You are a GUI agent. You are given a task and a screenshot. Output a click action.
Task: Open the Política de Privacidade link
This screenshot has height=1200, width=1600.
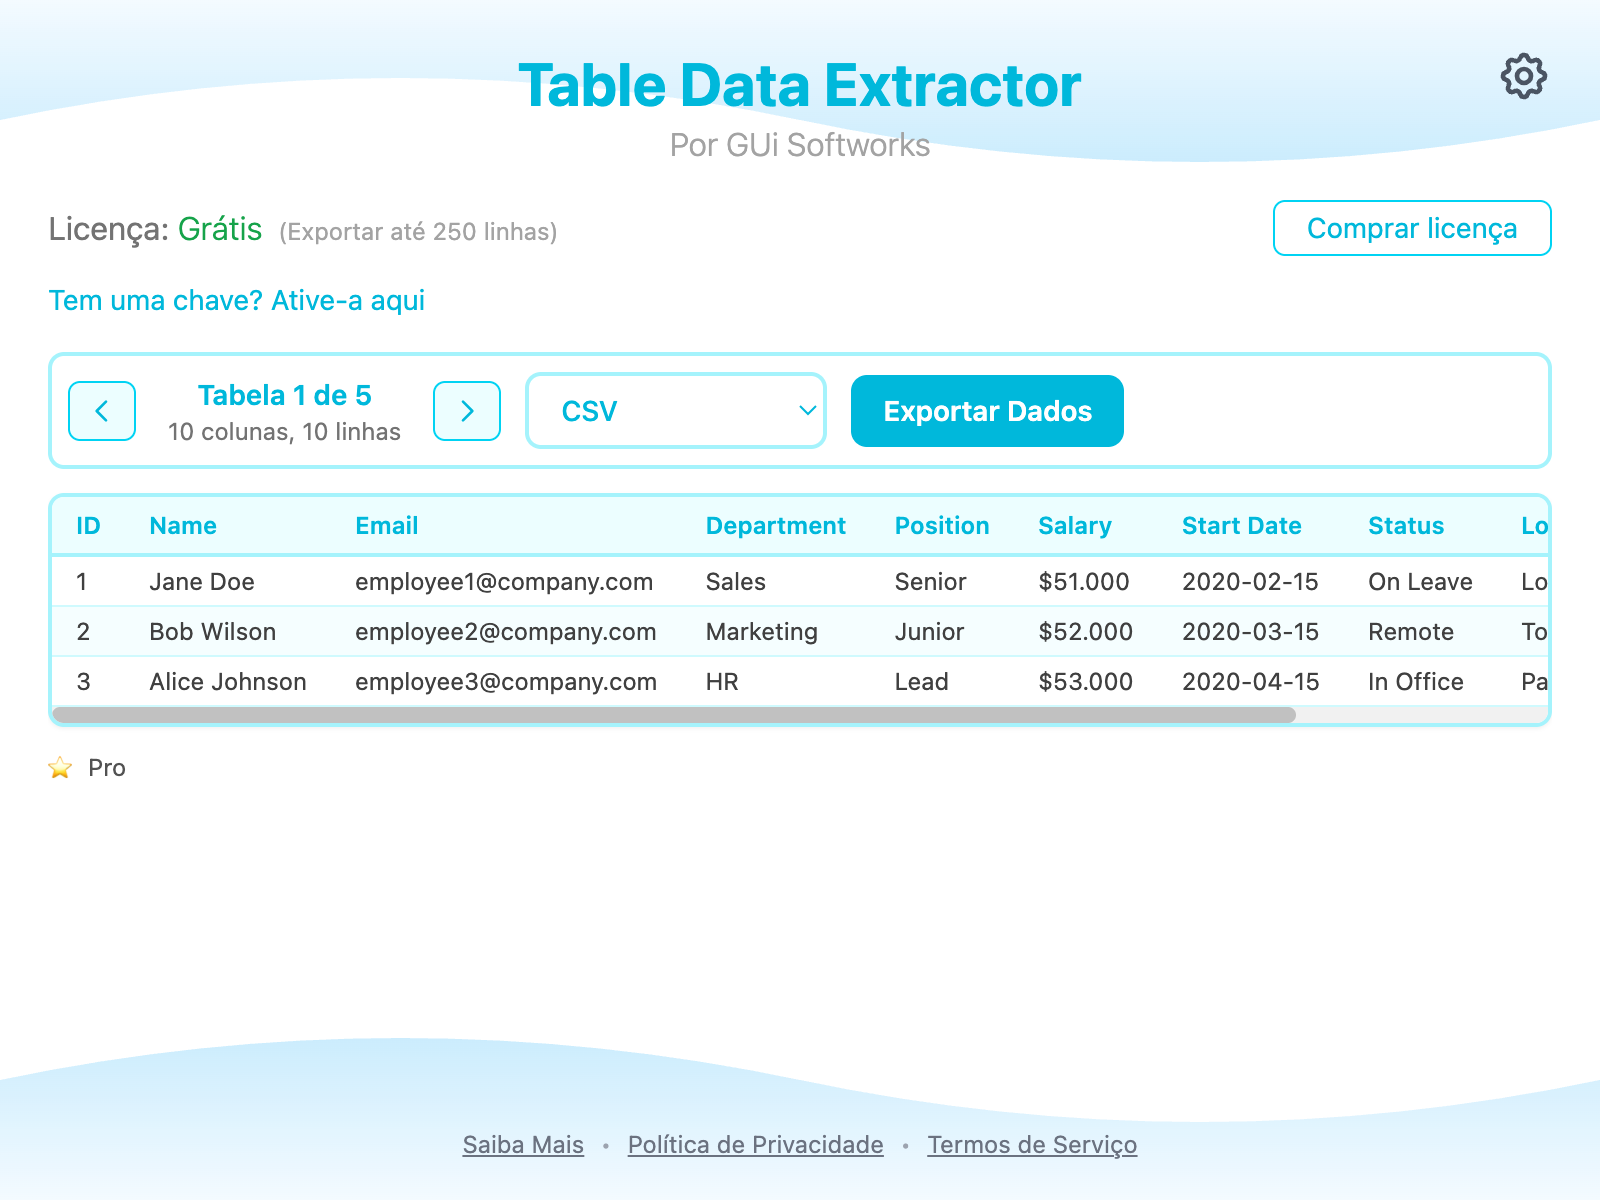[754, 1144]
